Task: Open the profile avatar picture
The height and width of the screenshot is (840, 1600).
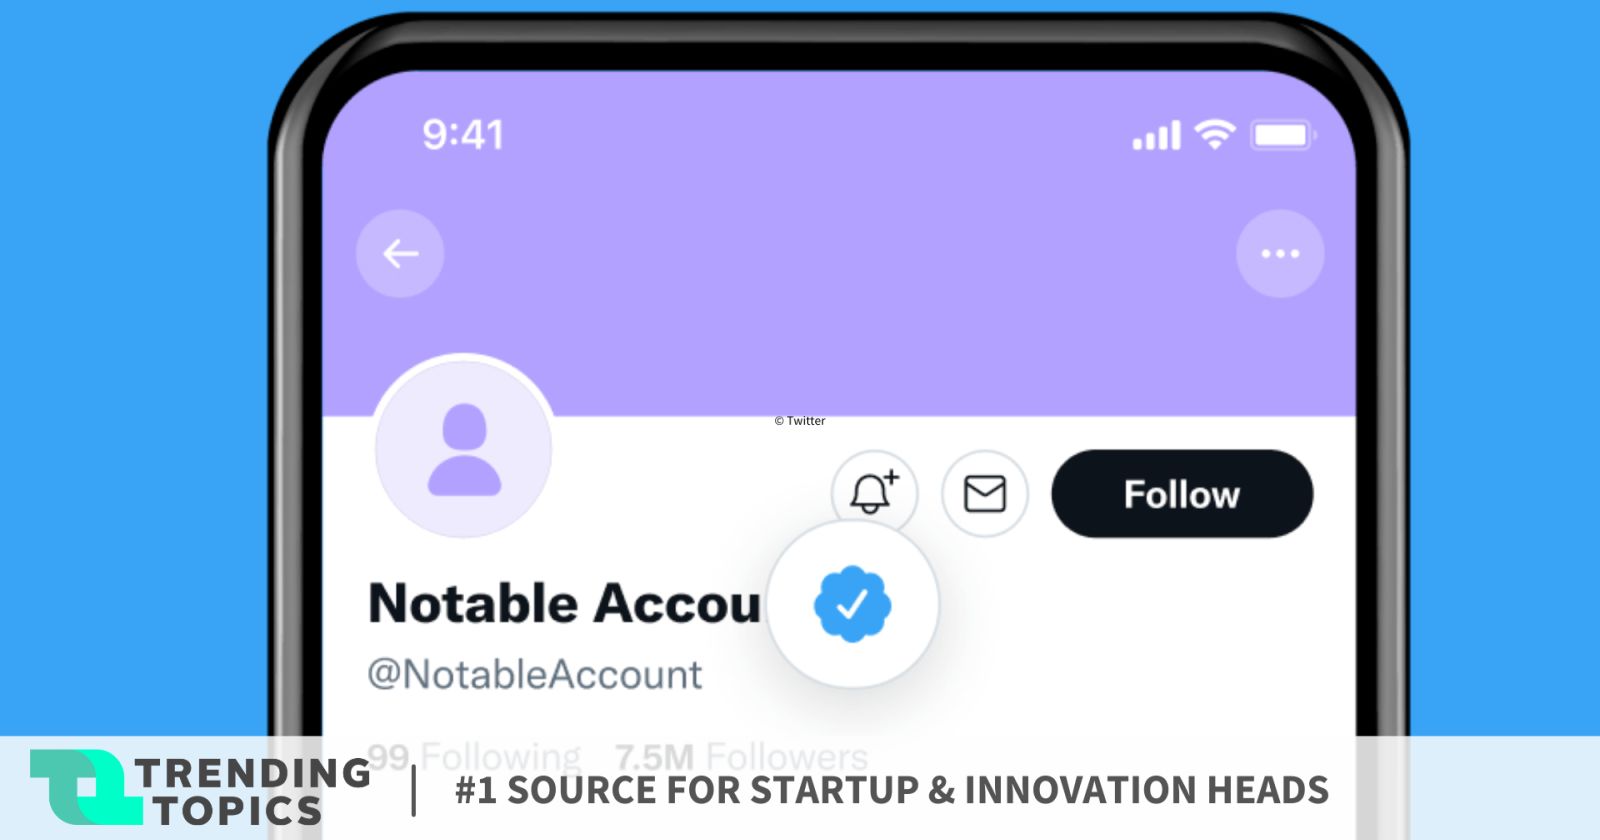Action: (x=464, y=449)
